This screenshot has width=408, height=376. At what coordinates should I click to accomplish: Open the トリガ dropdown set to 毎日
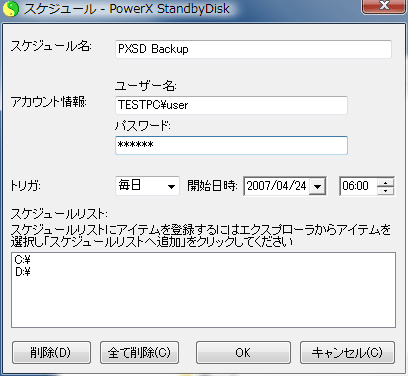coord(147,186)
